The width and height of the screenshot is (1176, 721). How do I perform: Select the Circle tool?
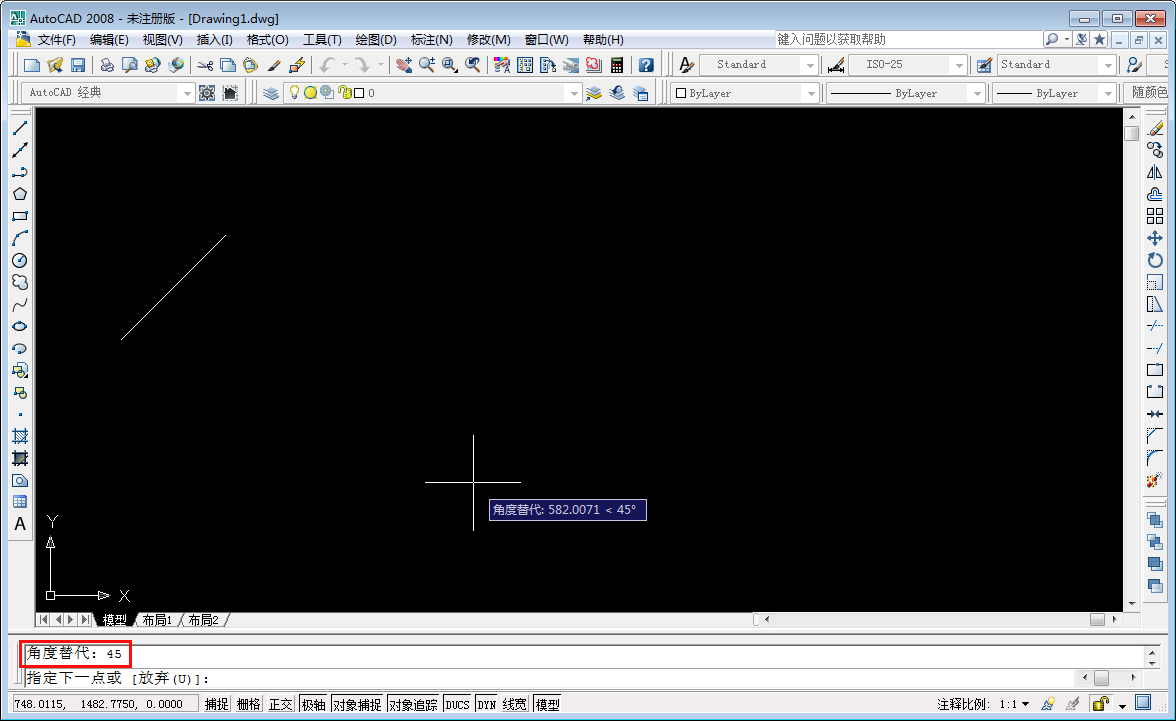[x=20, y=259]
